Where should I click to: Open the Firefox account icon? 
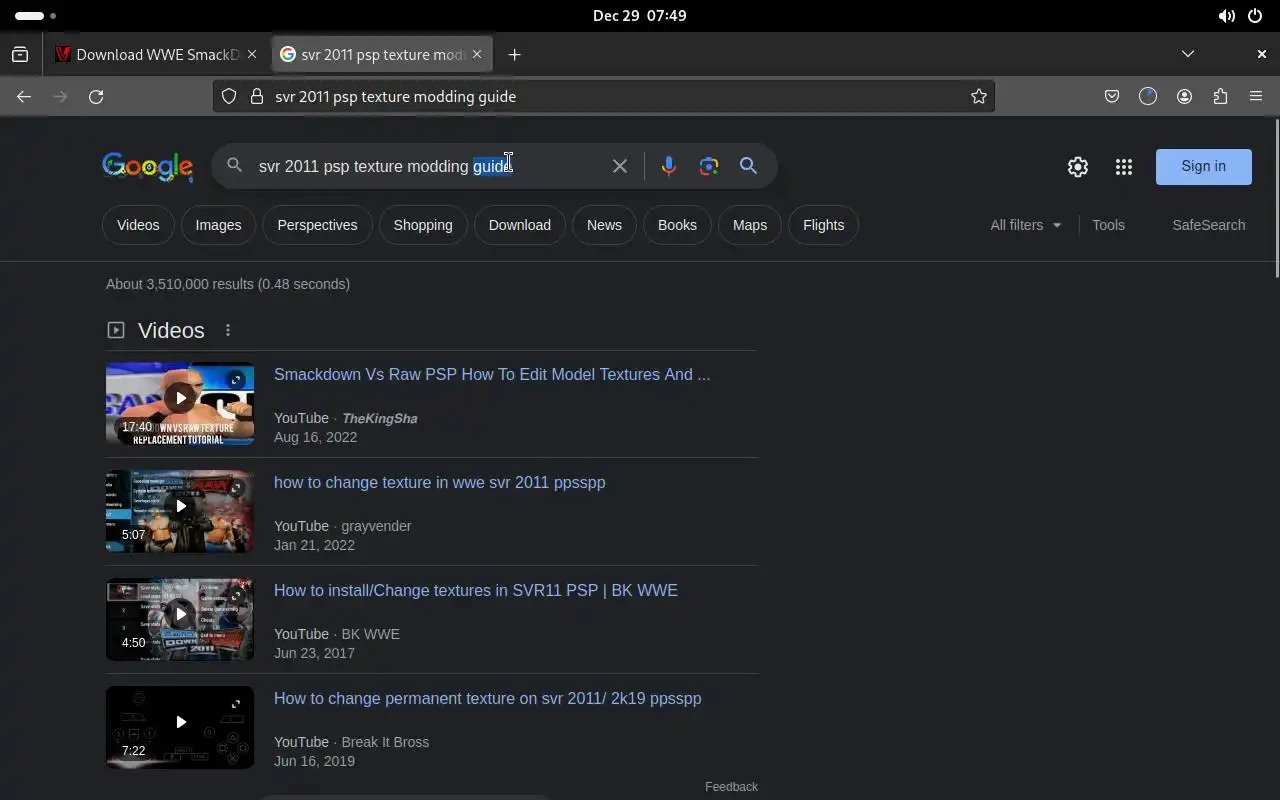[1184, 96]
